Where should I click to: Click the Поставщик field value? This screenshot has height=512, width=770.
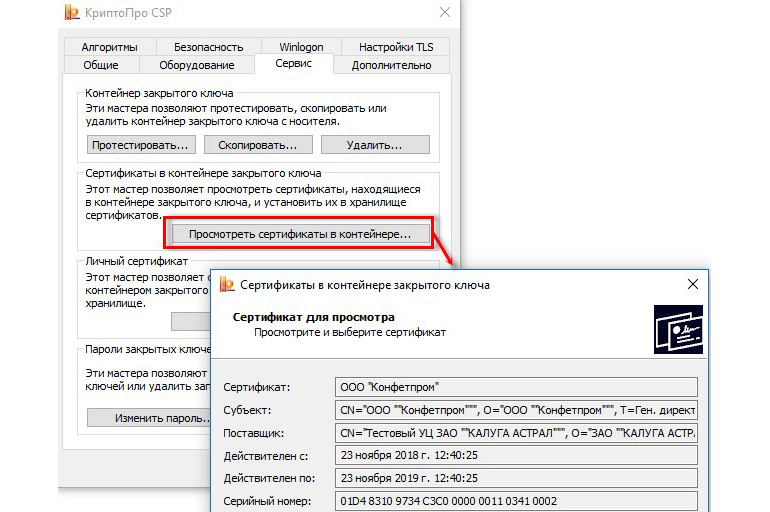pyautogui.click(x=516, y=433)
